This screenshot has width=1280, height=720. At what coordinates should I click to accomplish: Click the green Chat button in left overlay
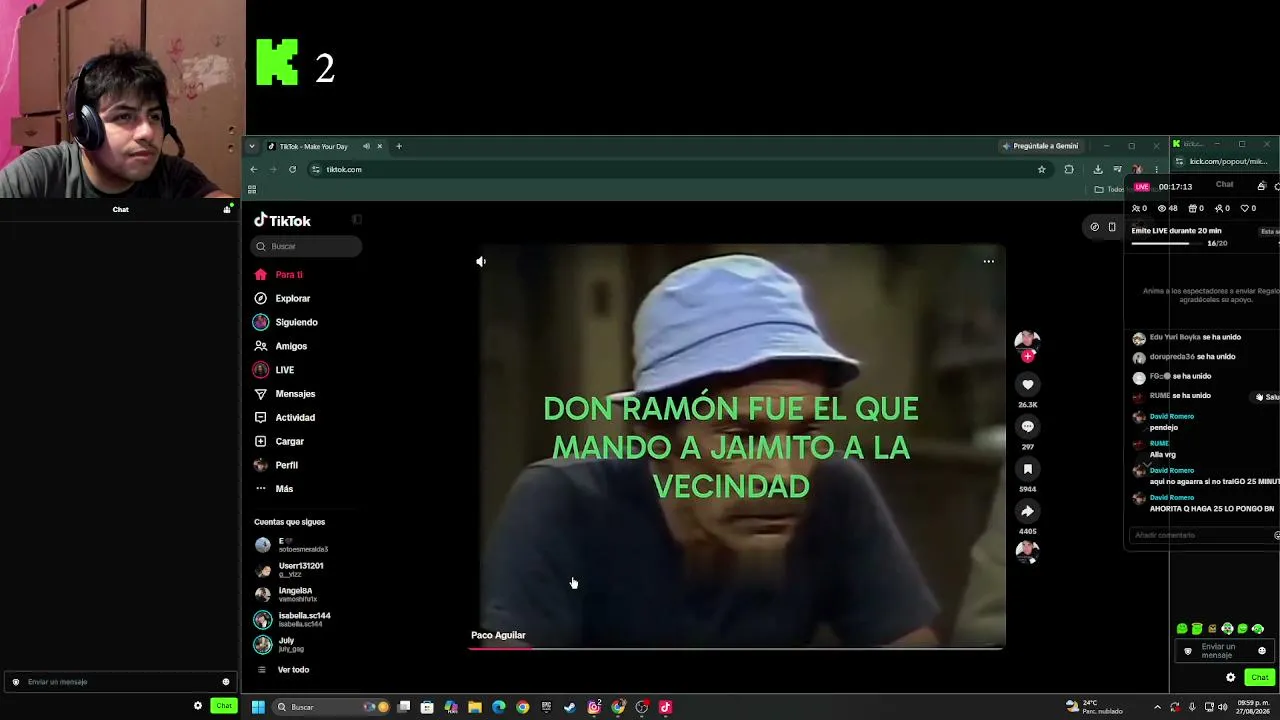[x=224, y=706]
